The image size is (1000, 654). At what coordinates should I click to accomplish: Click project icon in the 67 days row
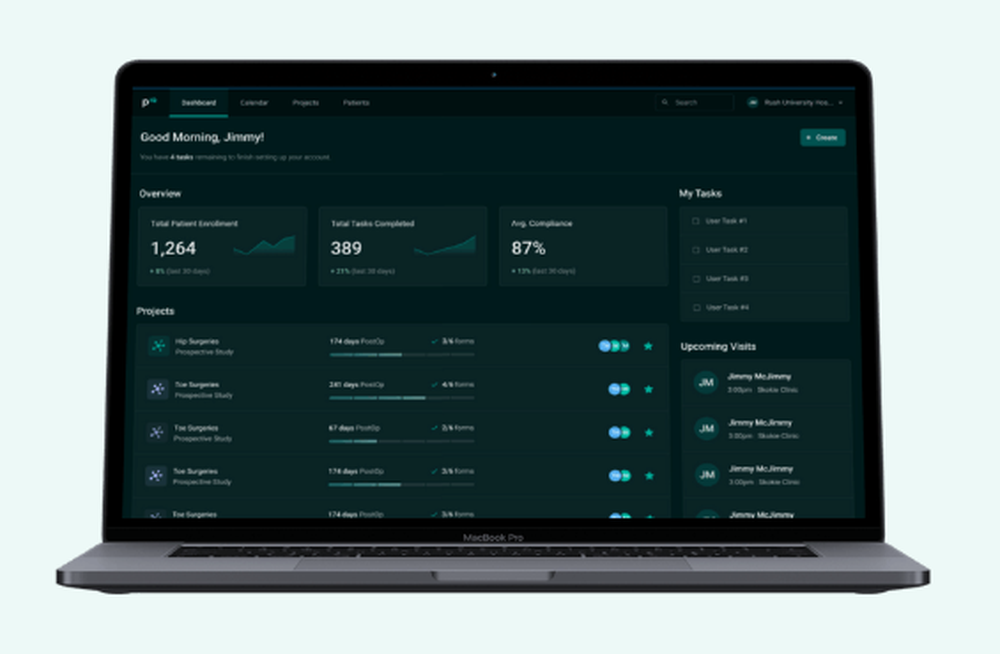157,433
